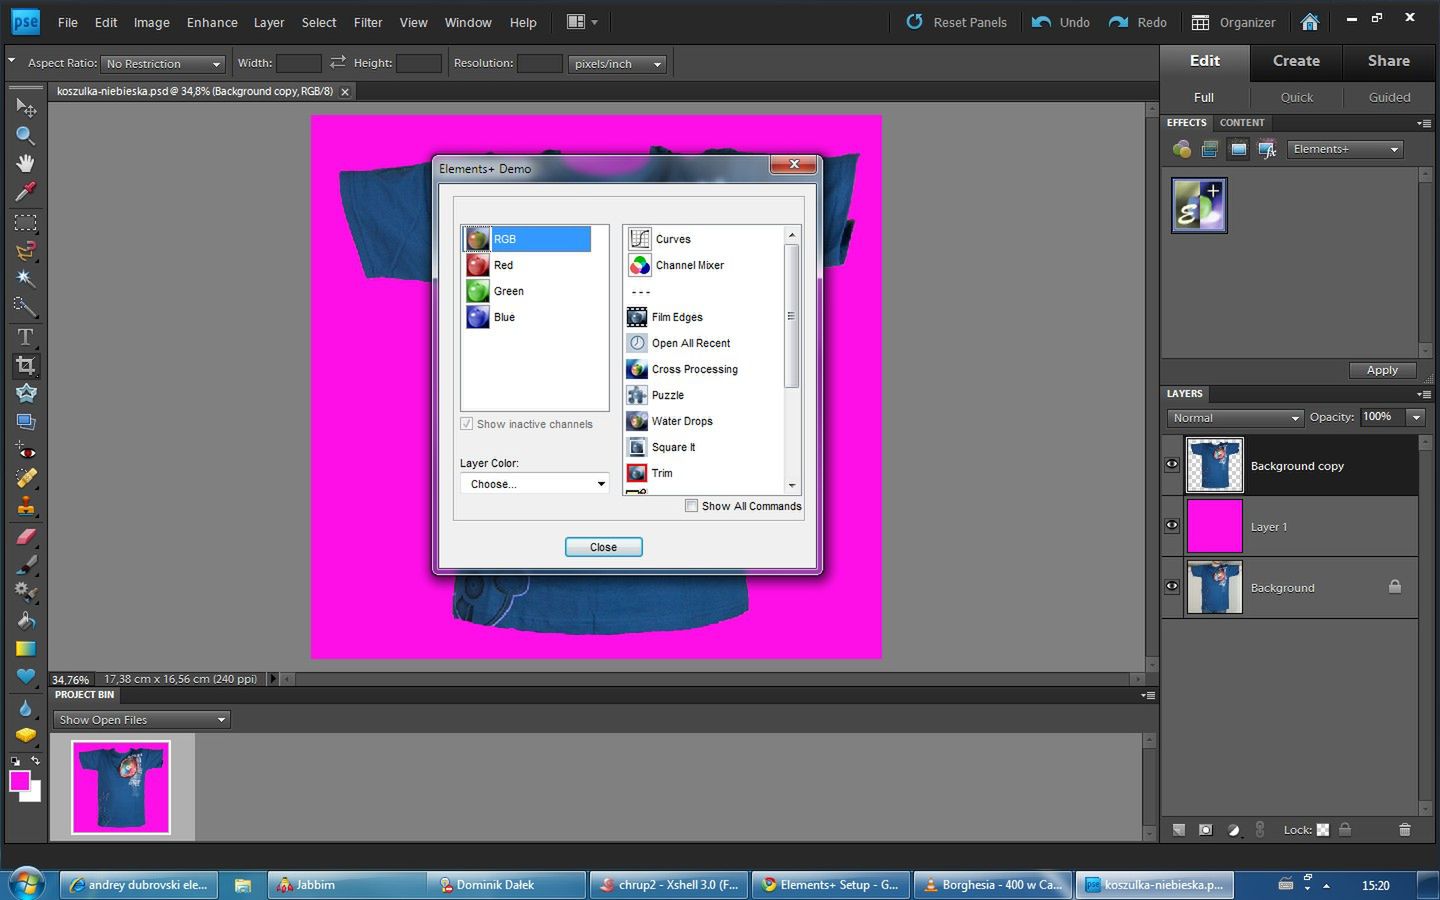The height and width of the screenshot is (900, 1440).
Task: Hide the Background copy layer
Action: click(1172, 465)
